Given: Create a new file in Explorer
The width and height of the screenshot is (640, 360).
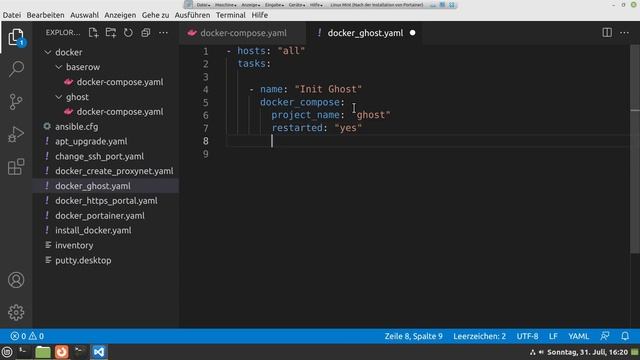Looking at the screenshot, I should [x=93, y=33].
